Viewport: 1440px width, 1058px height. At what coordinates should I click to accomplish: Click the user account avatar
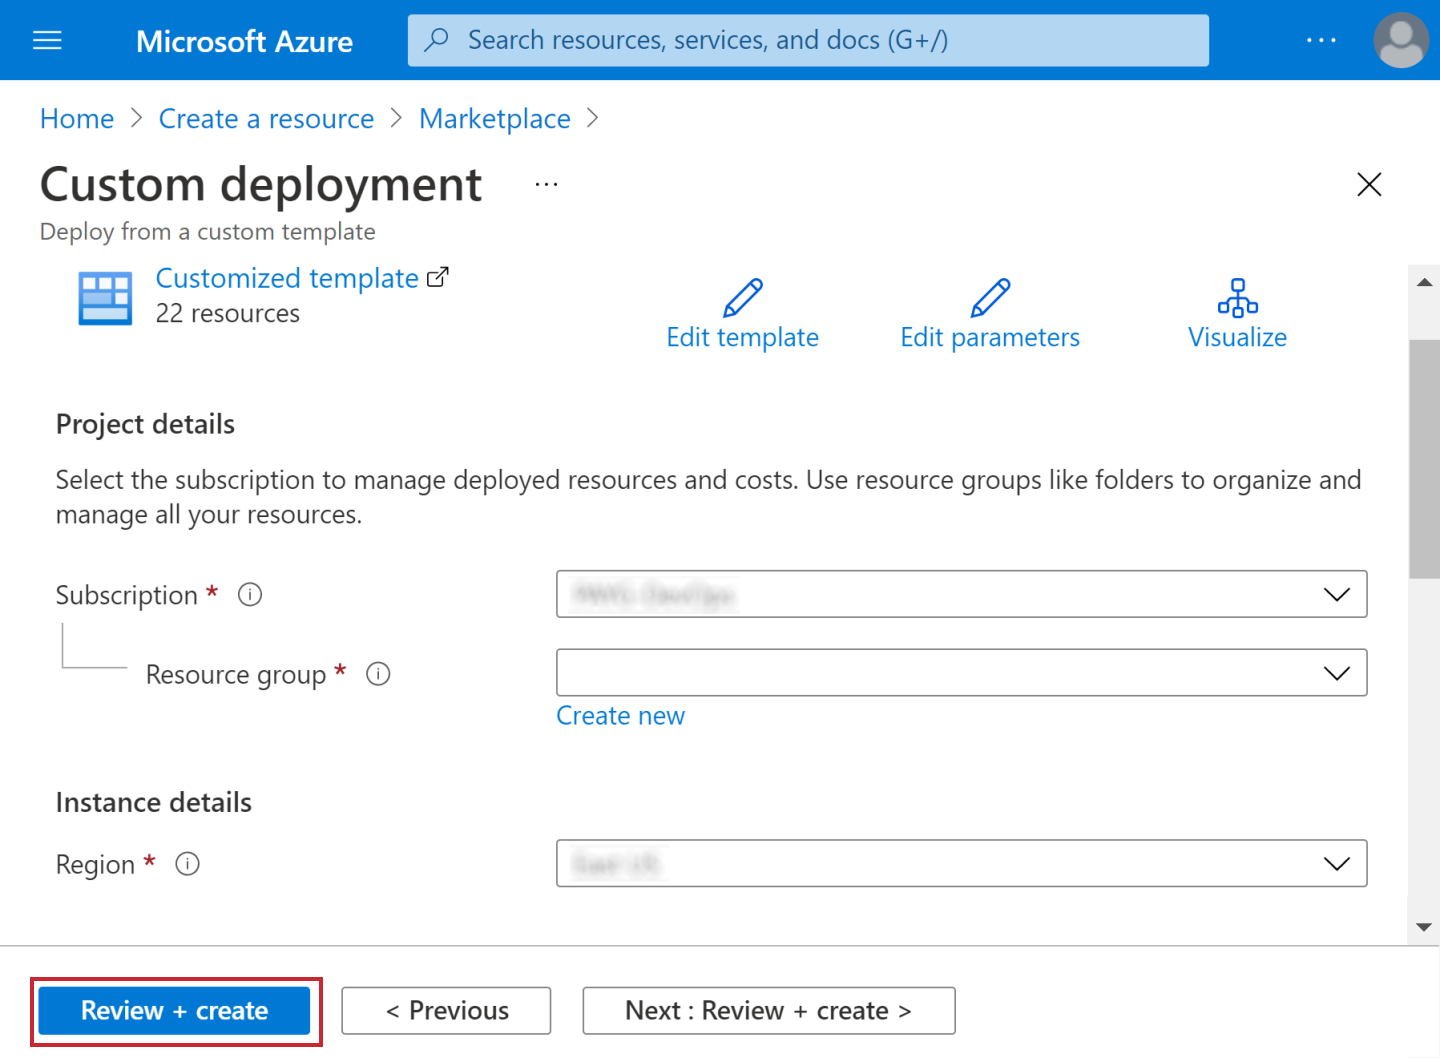coord(1400,40)
